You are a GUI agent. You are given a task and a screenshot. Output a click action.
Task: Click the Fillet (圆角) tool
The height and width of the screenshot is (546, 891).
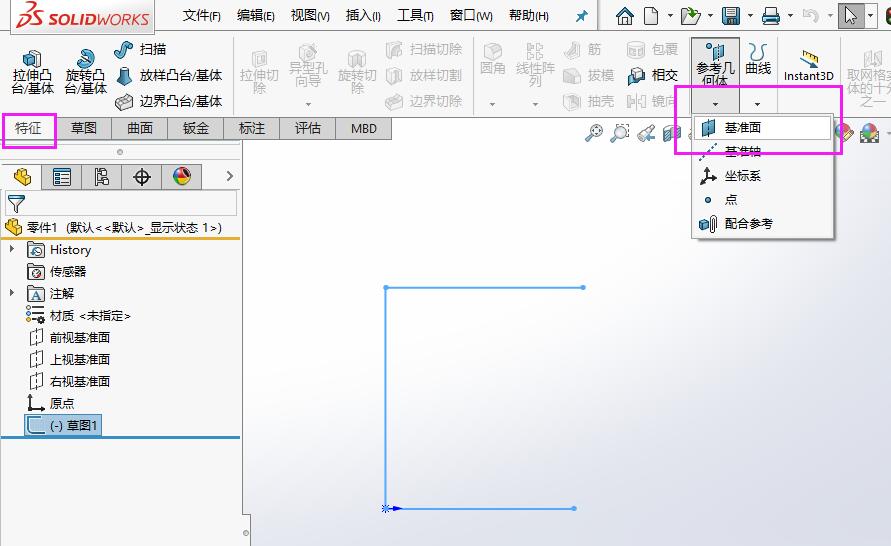492,59
